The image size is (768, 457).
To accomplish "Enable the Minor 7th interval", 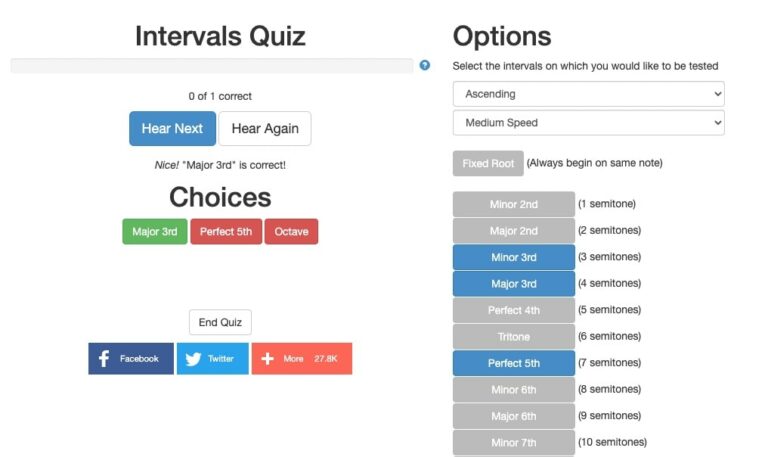I will pos(513,442).
